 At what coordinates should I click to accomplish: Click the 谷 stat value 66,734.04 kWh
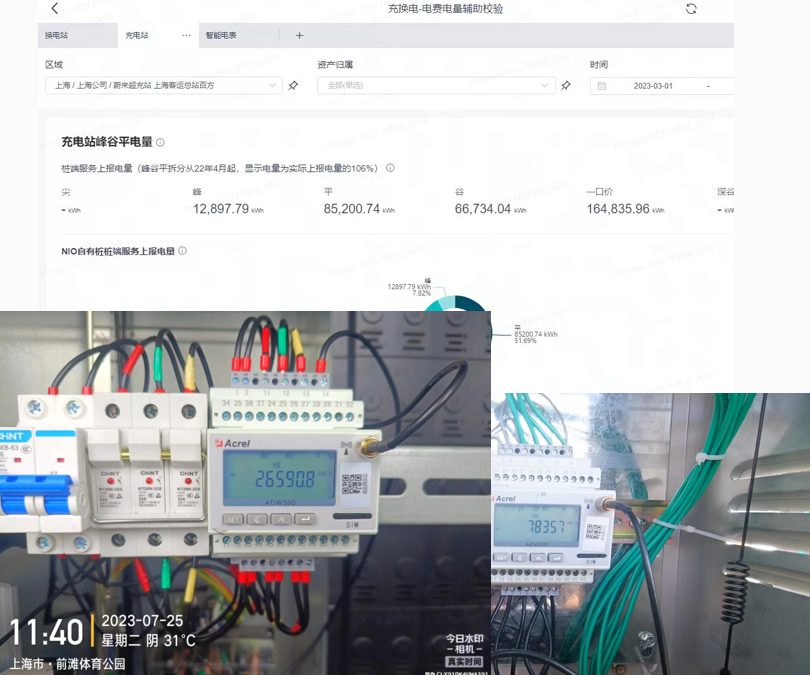coord(490,209)
